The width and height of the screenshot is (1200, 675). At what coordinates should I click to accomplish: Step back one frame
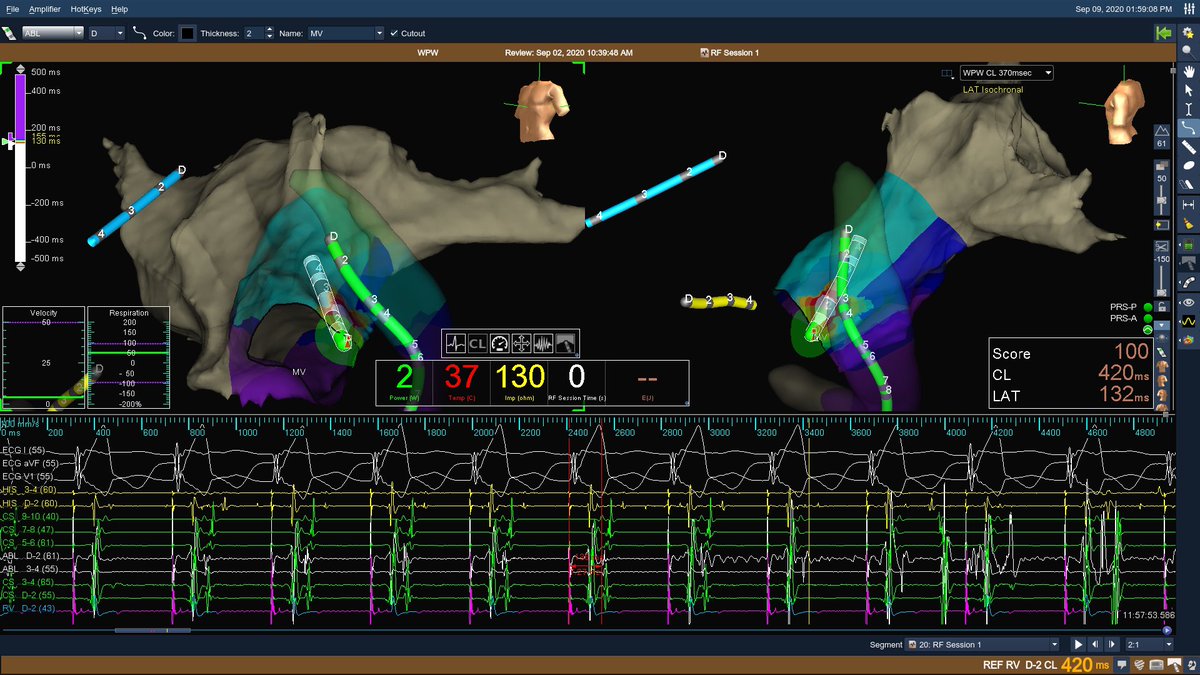click(x=1094, y=645)
